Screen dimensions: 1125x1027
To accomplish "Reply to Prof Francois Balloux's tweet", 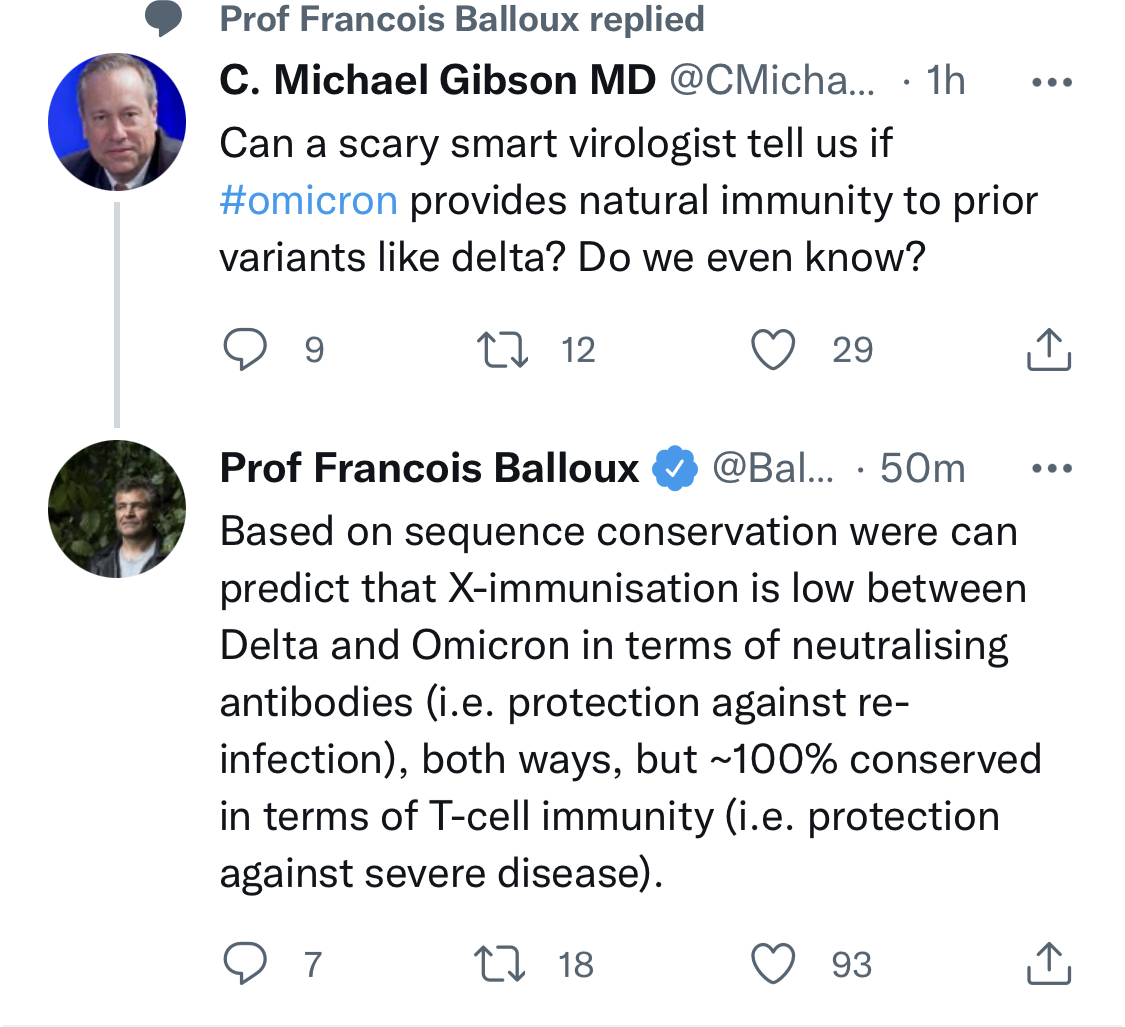I will coord(243,964).
